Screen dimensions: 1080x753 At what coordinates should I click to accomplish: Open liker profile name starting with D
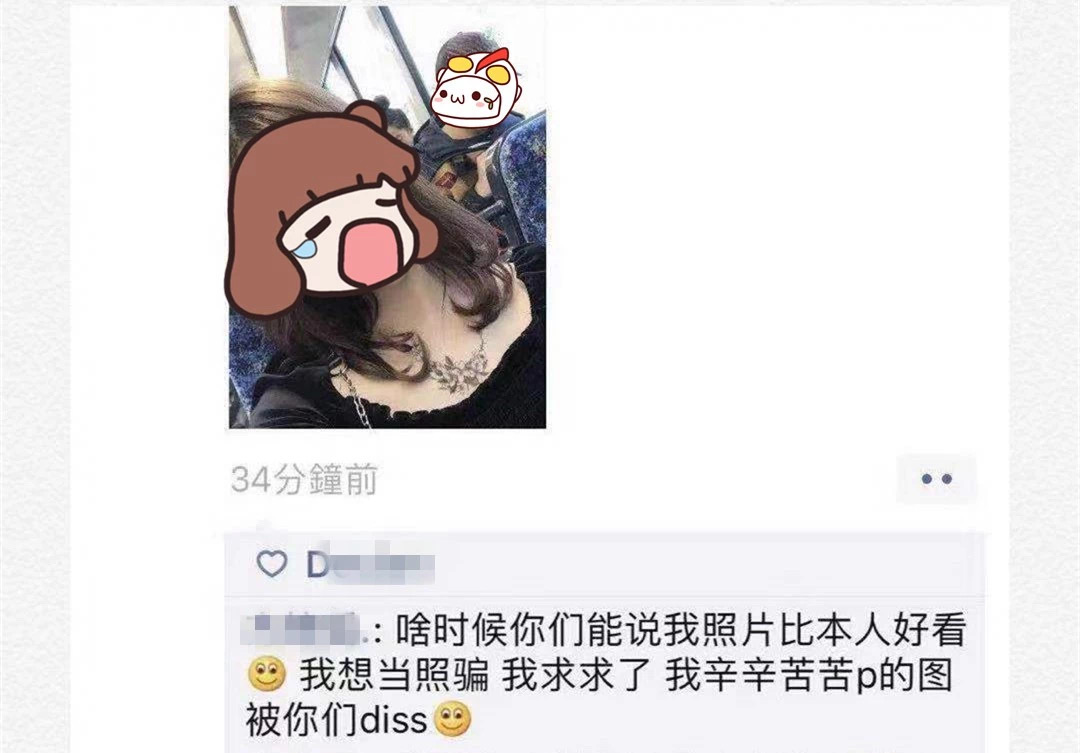click(370, 564)
